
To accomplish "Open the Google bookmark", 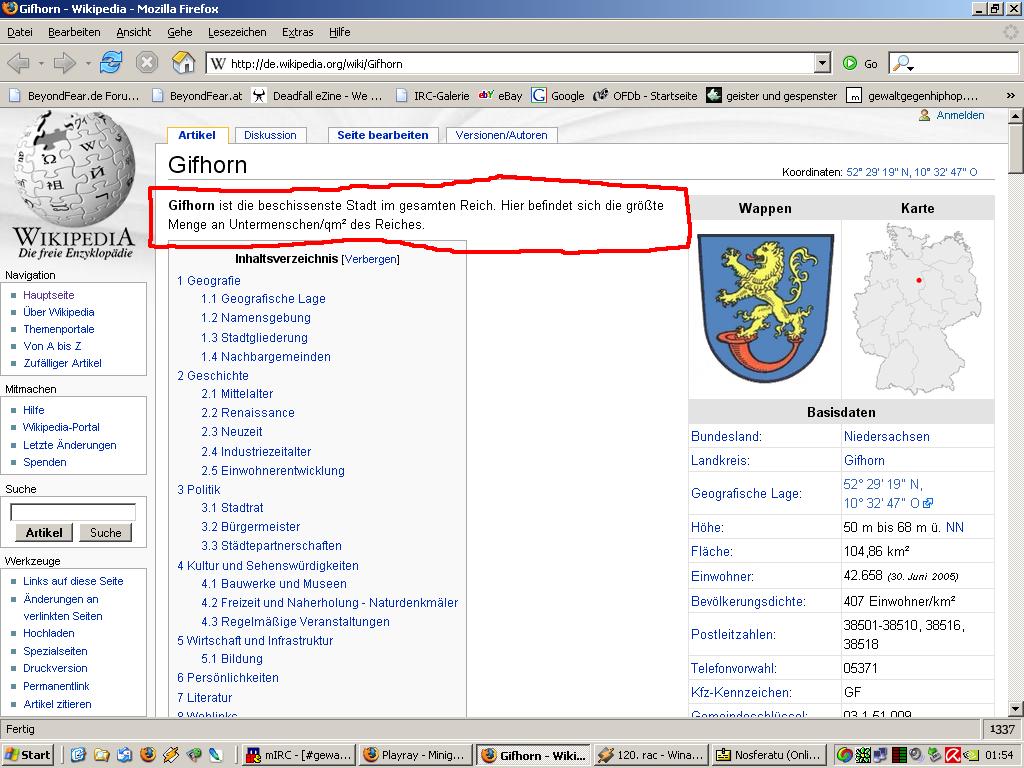I will point(558,96).
